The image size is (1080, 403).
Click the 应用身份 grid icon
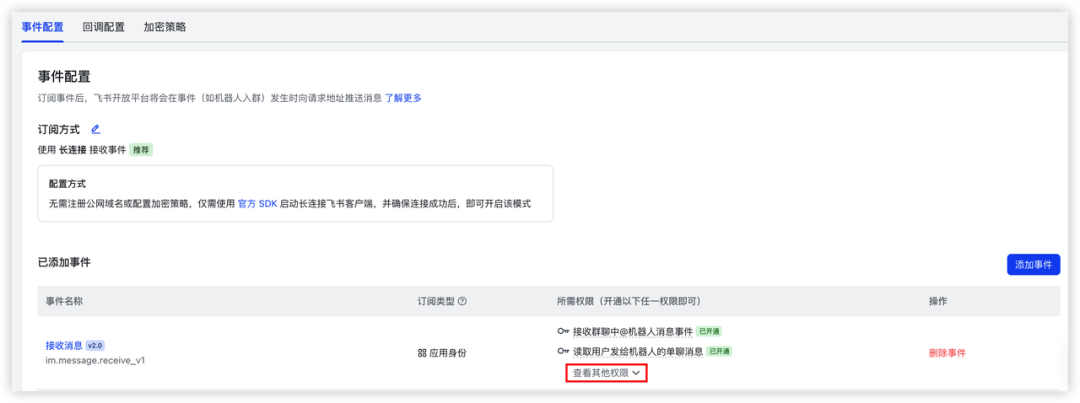pos(422,353)
